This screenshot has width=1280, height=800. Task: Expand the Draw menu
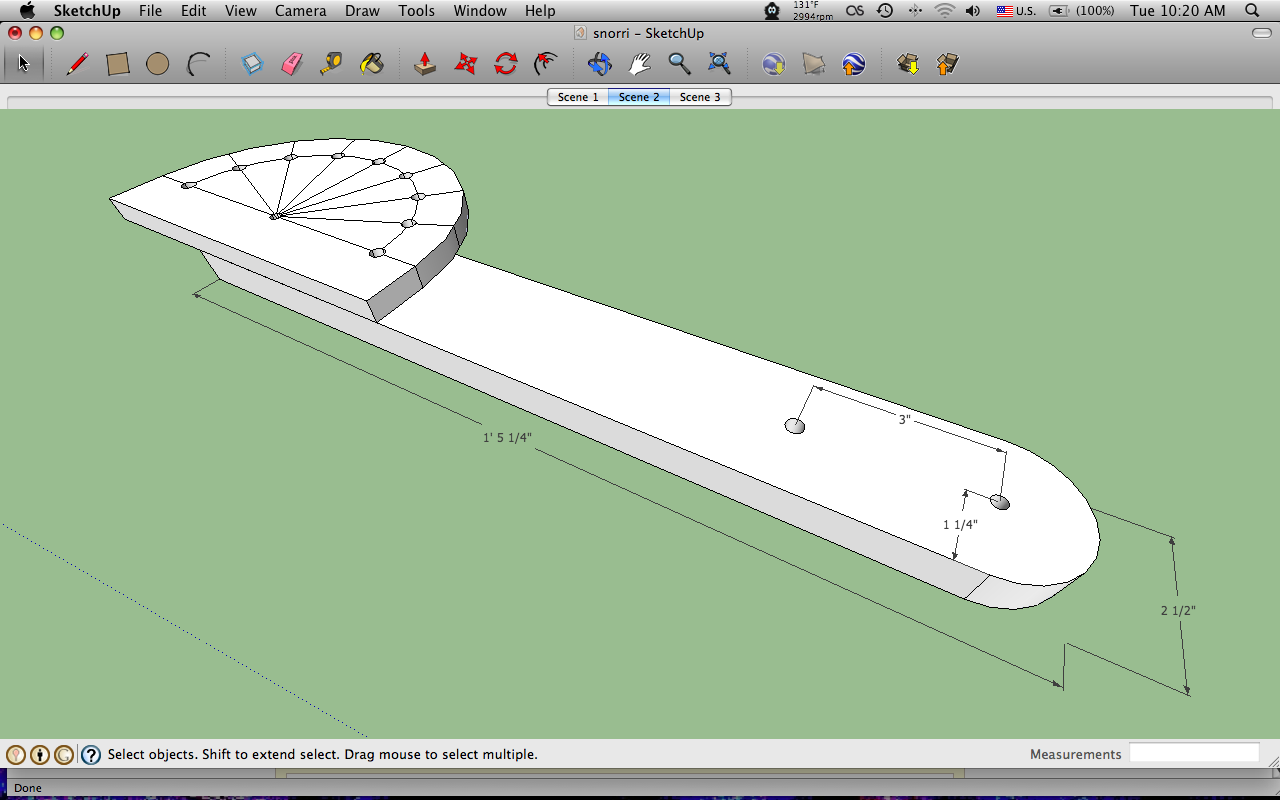point(362,11)
